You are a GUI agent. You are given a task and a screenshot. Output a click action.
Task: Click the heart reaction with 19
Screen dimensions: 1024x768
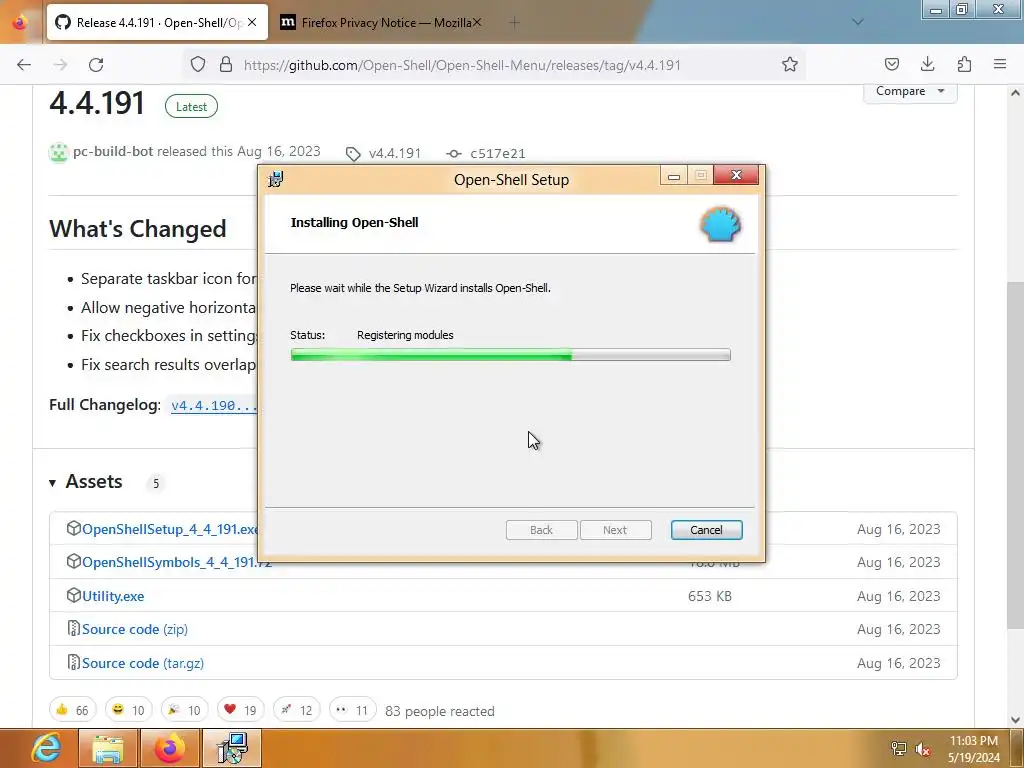pos(241,710)
